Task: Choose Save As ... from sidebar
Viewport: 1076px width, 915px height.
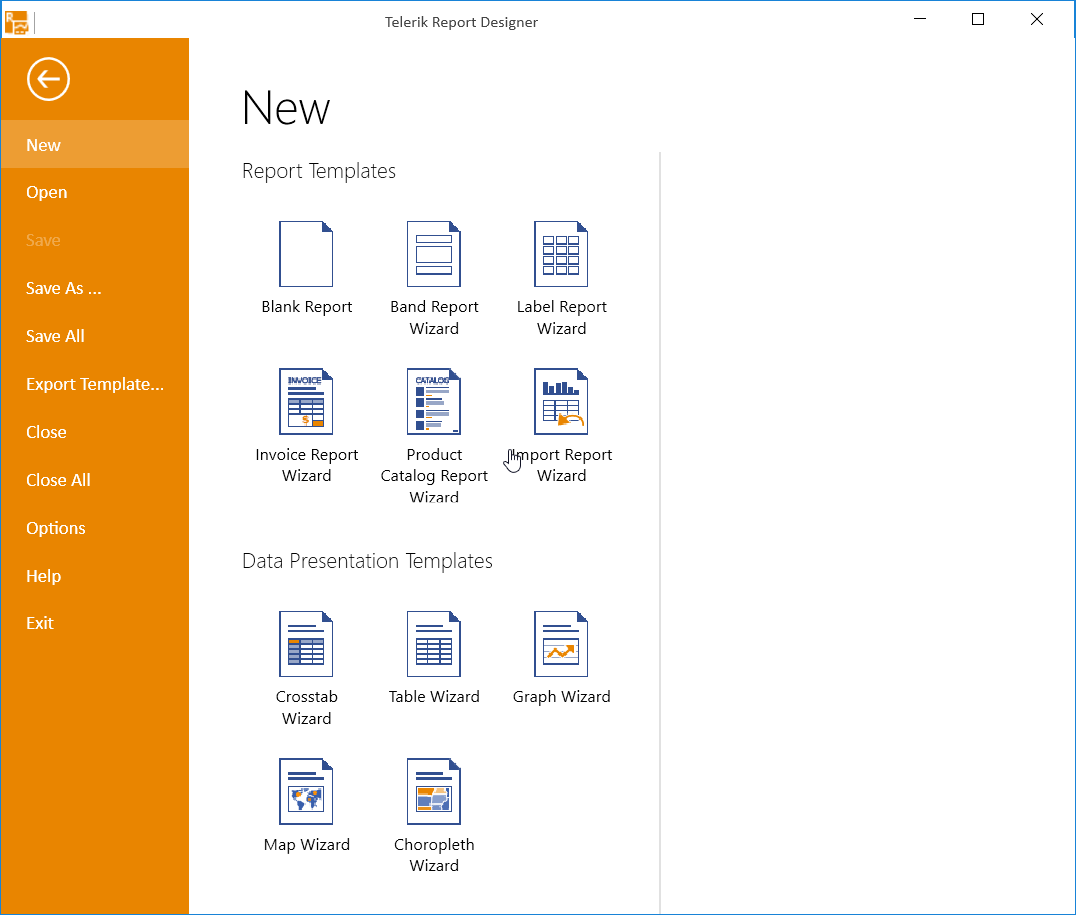Action: click(x=64, y=289)
